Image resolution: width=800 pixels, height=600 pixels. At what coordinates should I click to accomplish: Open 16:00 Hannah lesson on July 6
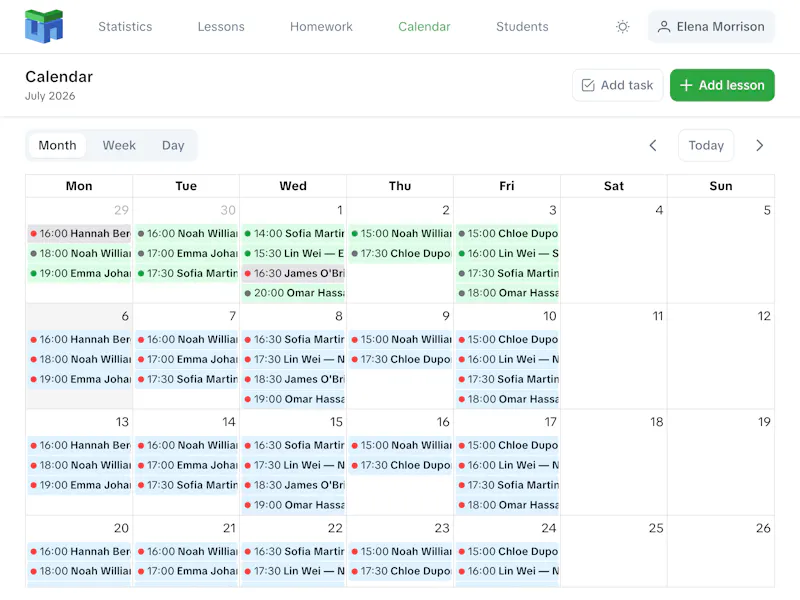click(x=80, y=339)
